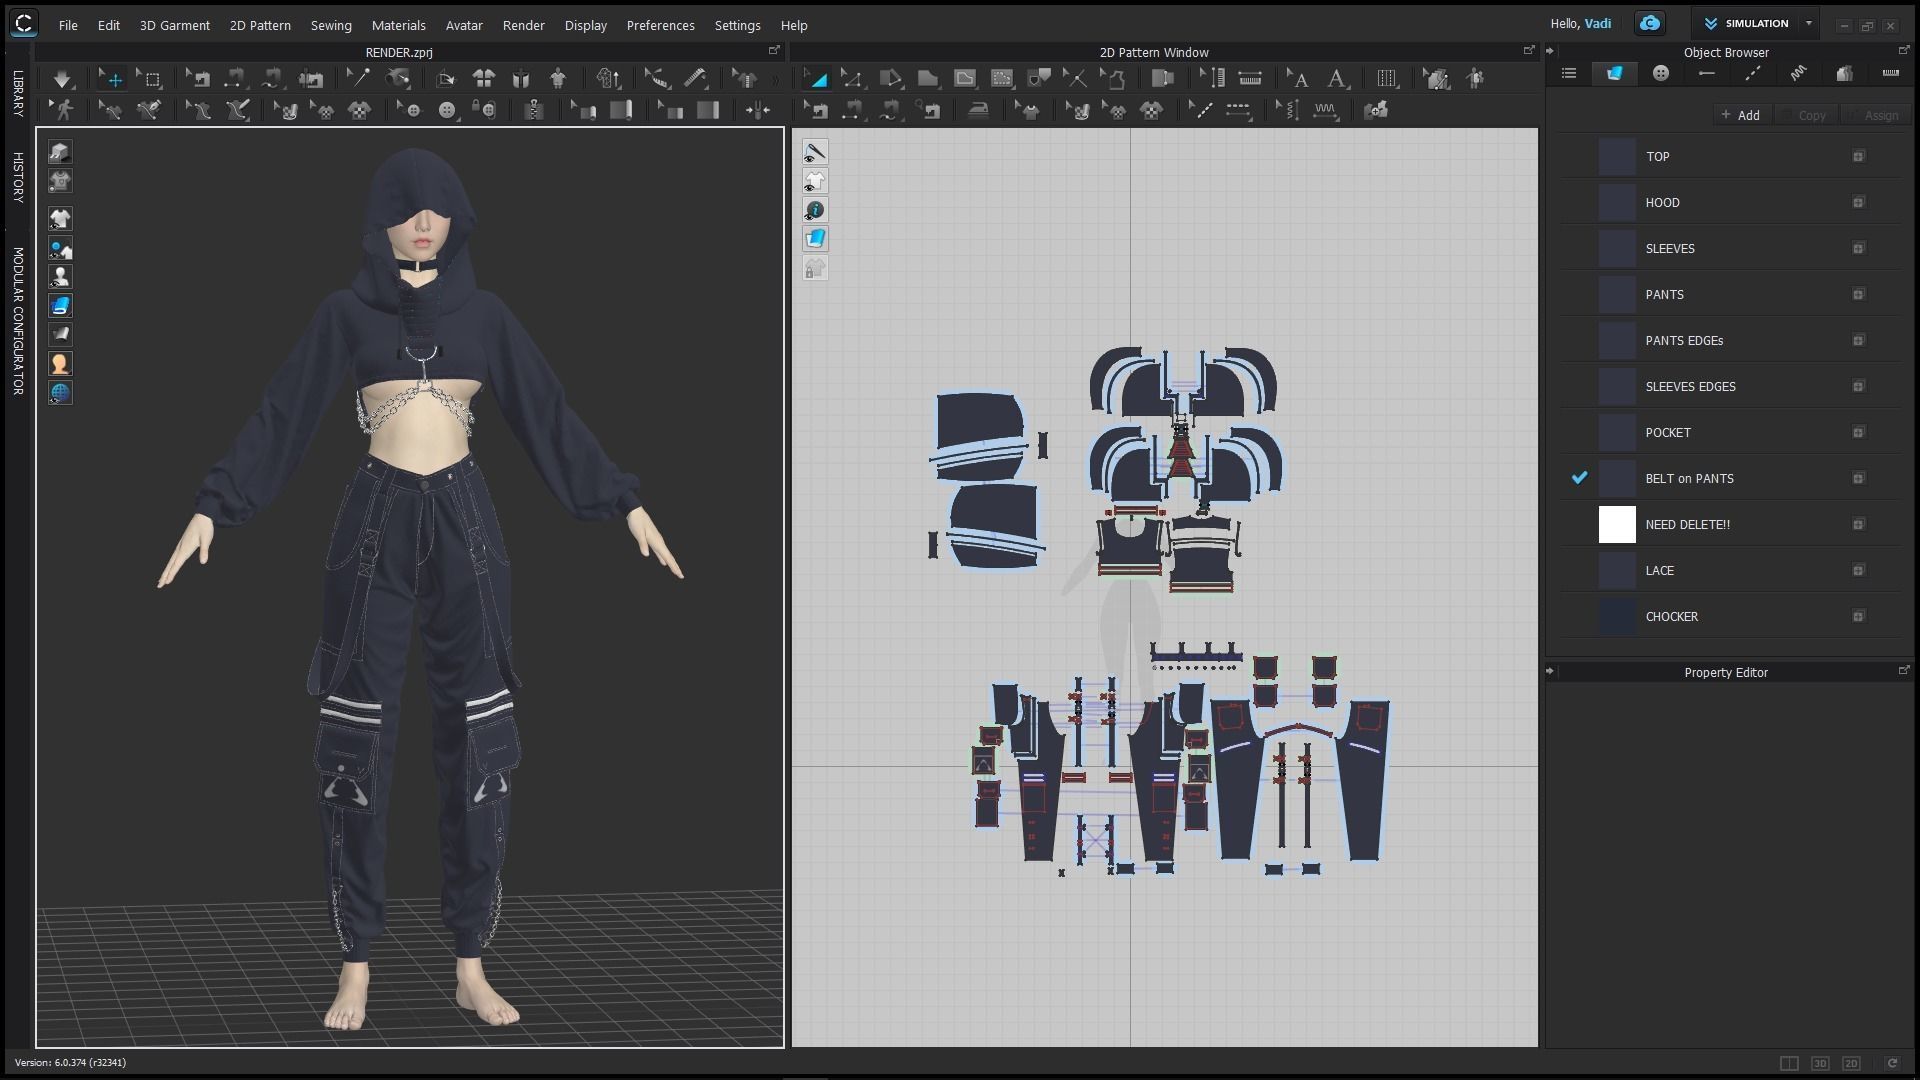Click the Rectangle pattern tool
The image size is (1920, 1080).
[x=927, y=78]
